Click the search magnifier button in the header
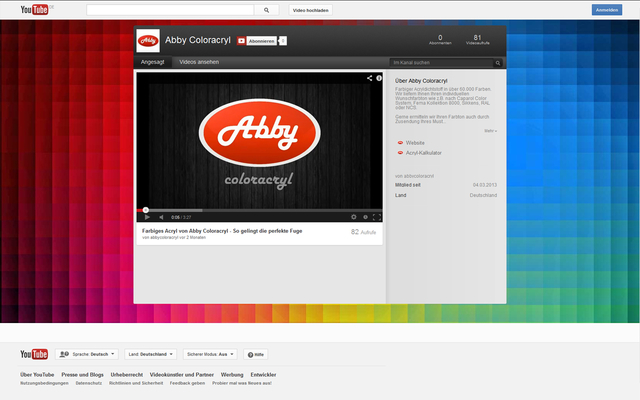This screenshot has height=400, width=640. tap(267, 10)
